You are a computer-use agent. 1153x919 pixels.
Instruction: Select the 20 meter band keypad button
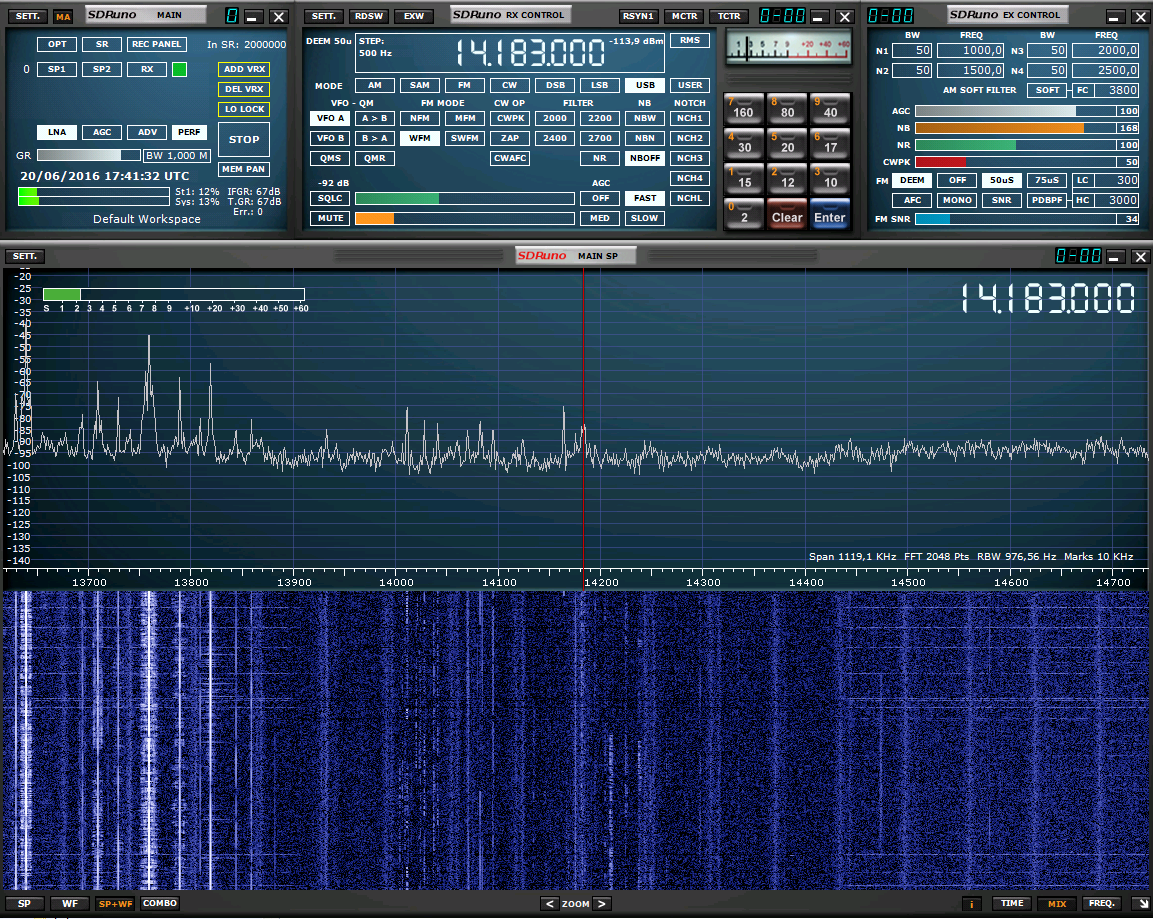(787, 144)
